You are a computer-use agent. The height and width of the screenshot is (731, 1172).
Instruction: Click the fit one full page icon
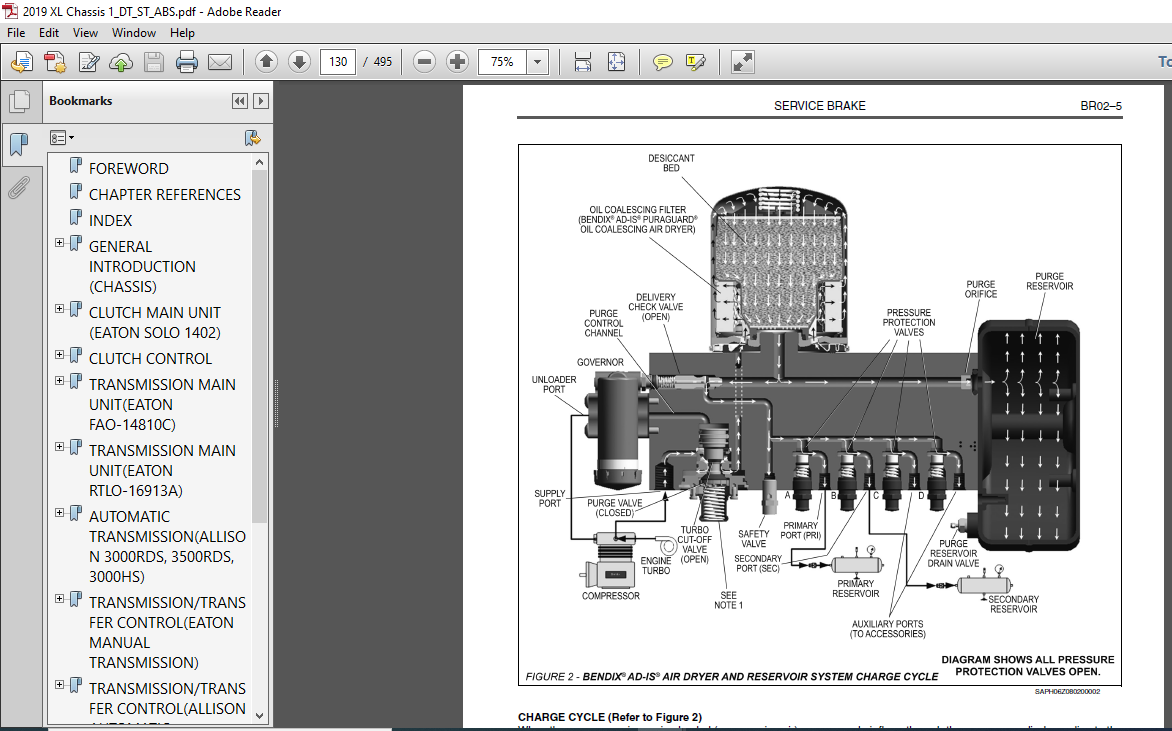(x=617, y=62)
